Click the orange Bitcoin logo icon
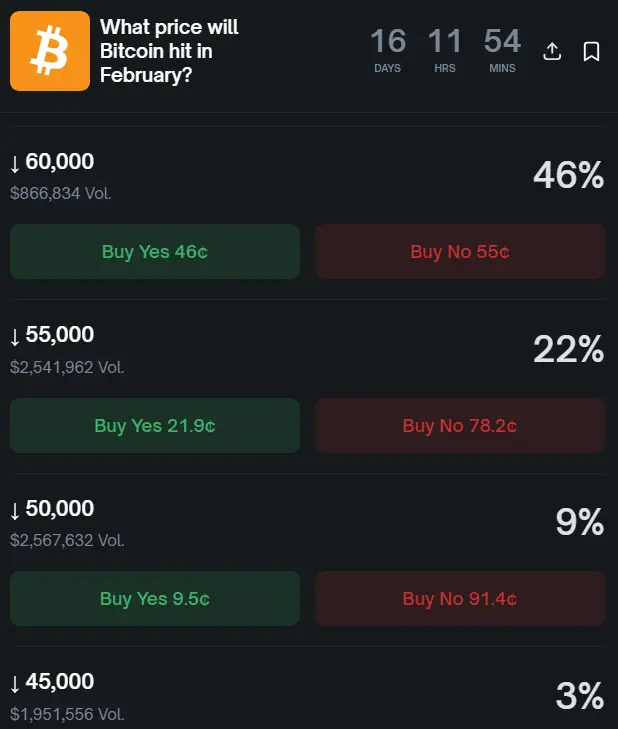 [49, 51]
